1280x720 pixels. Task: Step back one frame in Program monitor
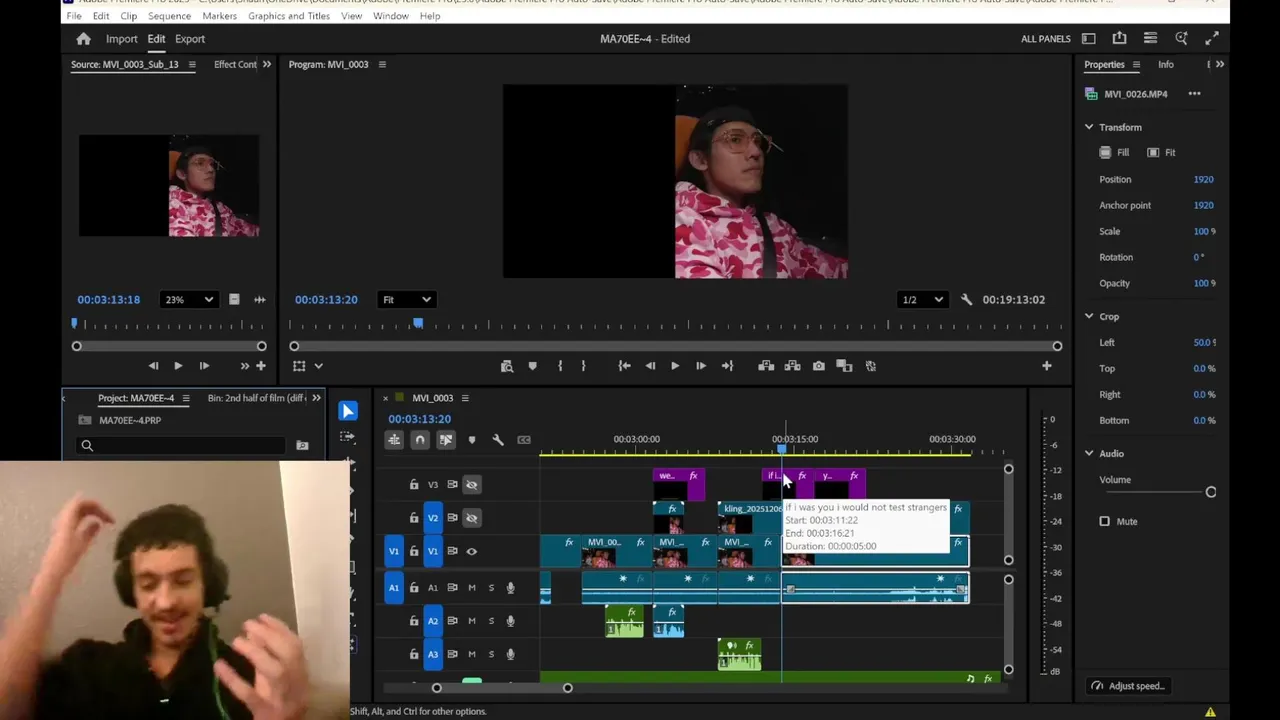tap(650, 366)
